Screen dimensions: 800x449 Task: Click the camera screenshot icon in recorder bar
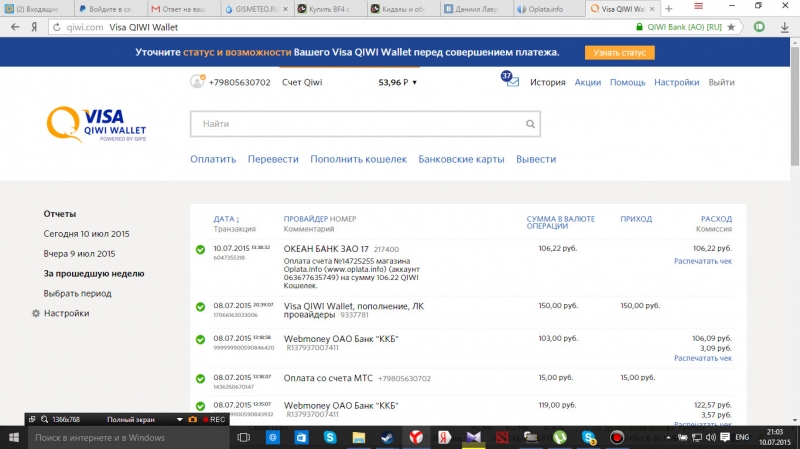[x=192, y=419]
